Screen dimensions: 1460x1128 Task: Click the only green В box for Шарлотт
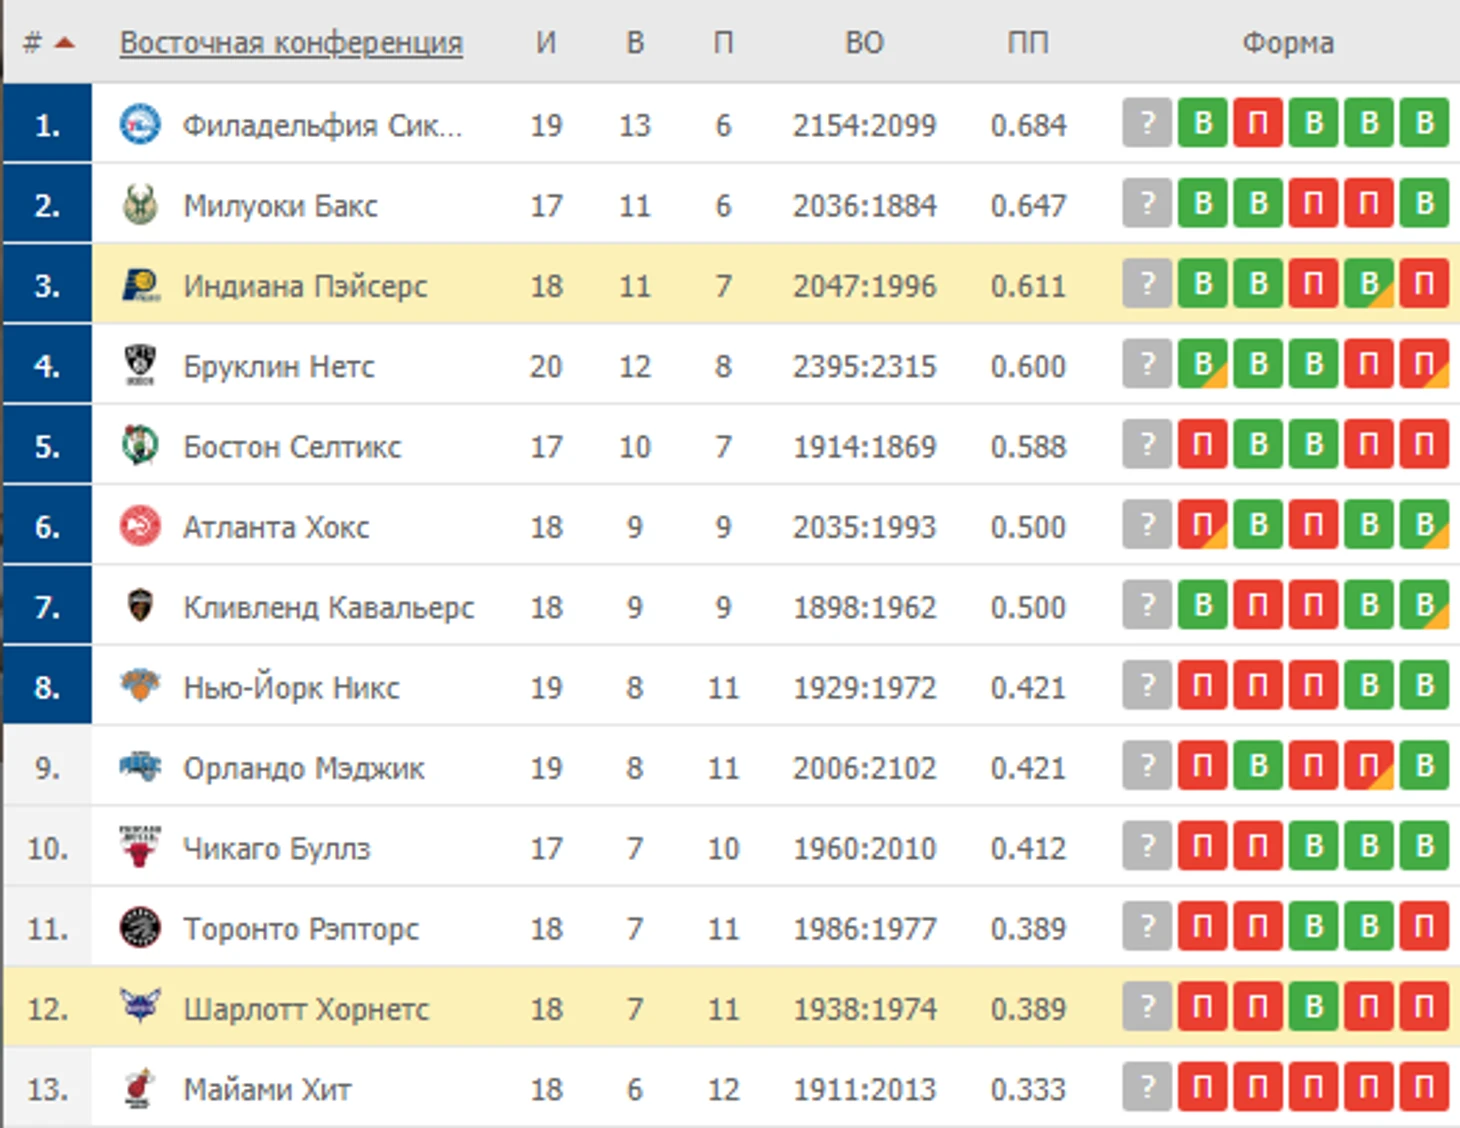(1314, 1007)
